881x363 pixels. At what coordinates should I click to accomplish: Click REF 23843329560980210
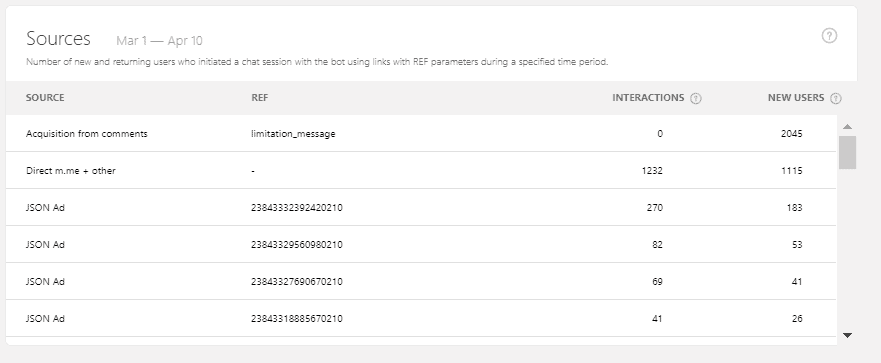[297, 244]
